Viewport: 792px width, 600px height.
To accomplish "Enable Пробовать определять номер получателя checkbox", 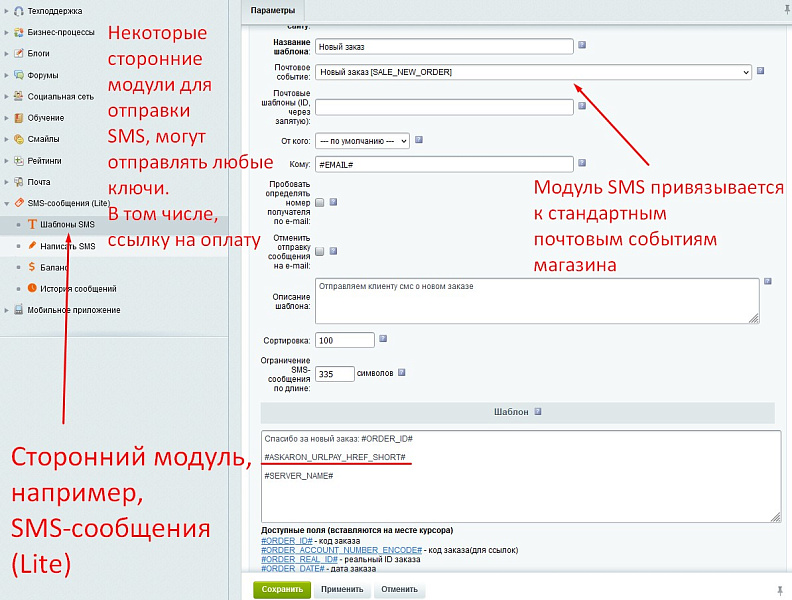I will point(319,202).
